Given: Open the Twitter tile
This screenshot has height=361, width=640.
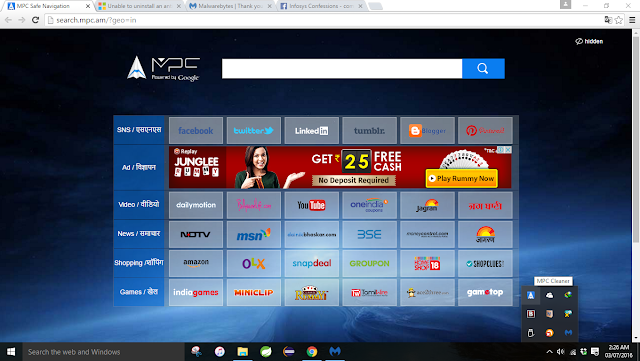Looking at the screenshot, I should 254,131.
